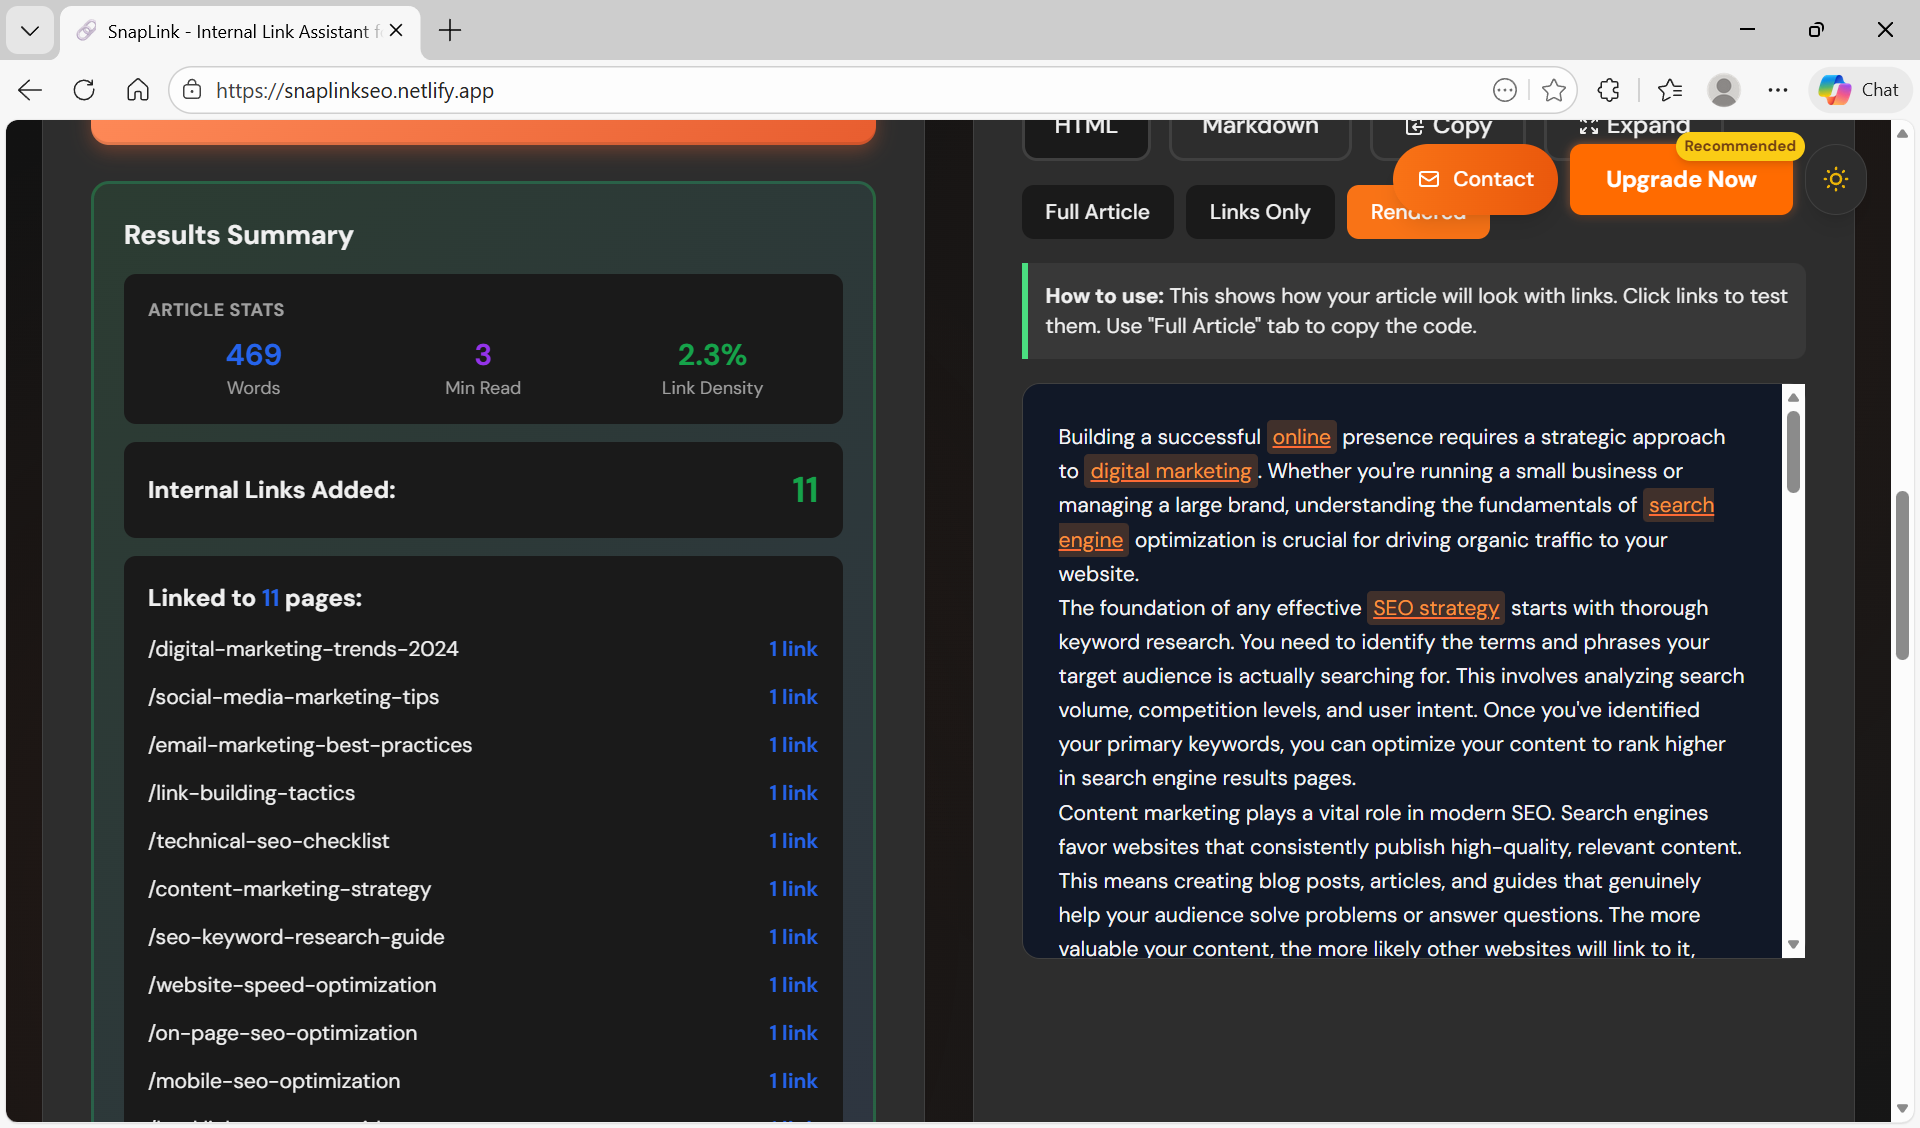The height and width of the screenshot is (1128, 1920).
Task: Open the Copilot Chat button
Action: pyautogui.click(x=1858, y=90)
